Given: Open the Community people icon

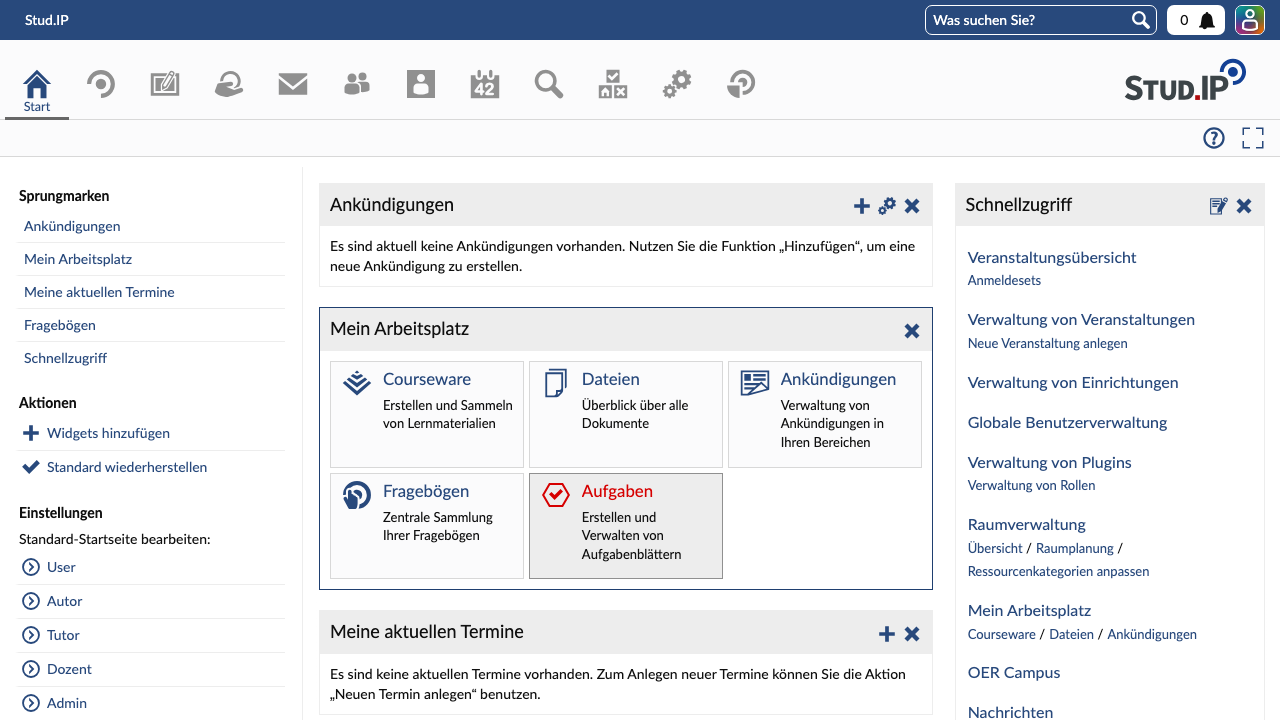Looking at the screenshot, I should pyautogui.click(x=357, y=84).
